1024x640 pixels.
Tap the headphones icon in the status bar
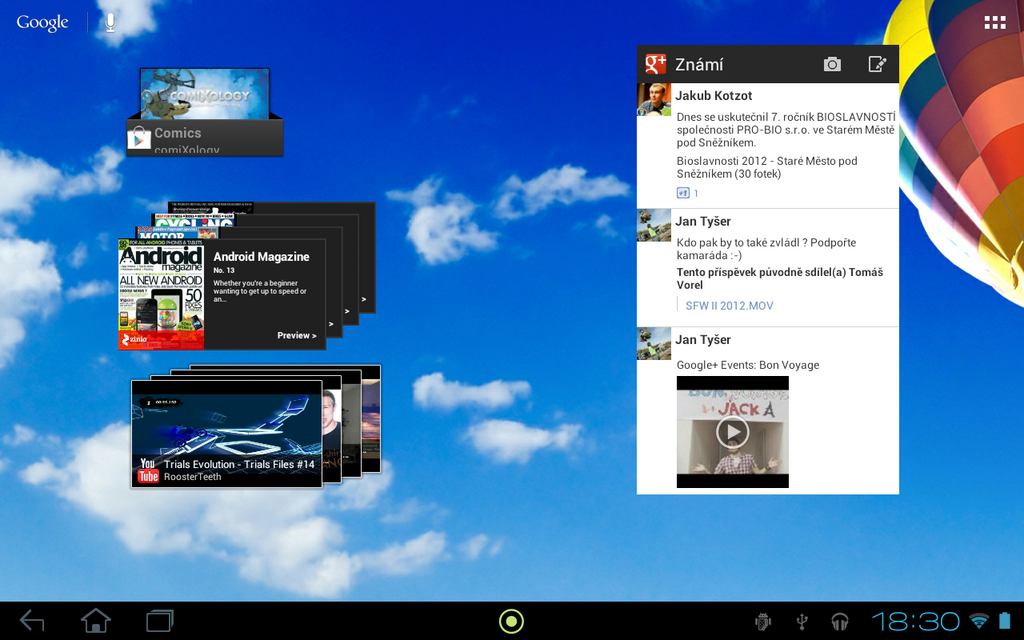[838, 620]
